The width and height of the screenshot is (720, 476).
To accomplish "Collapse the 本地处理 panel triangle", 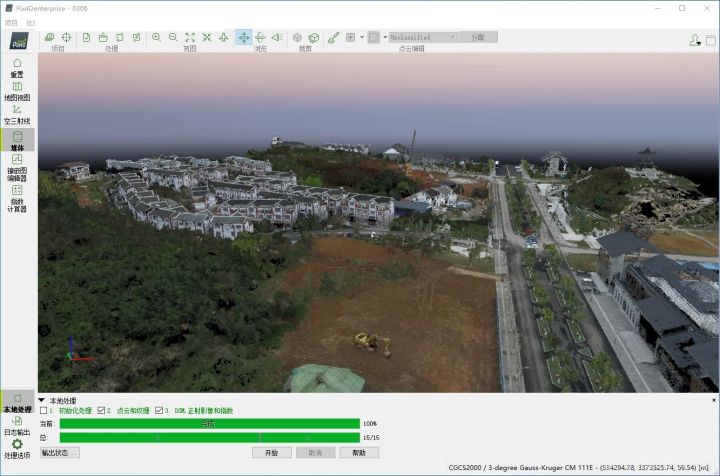I will [41, 401].
